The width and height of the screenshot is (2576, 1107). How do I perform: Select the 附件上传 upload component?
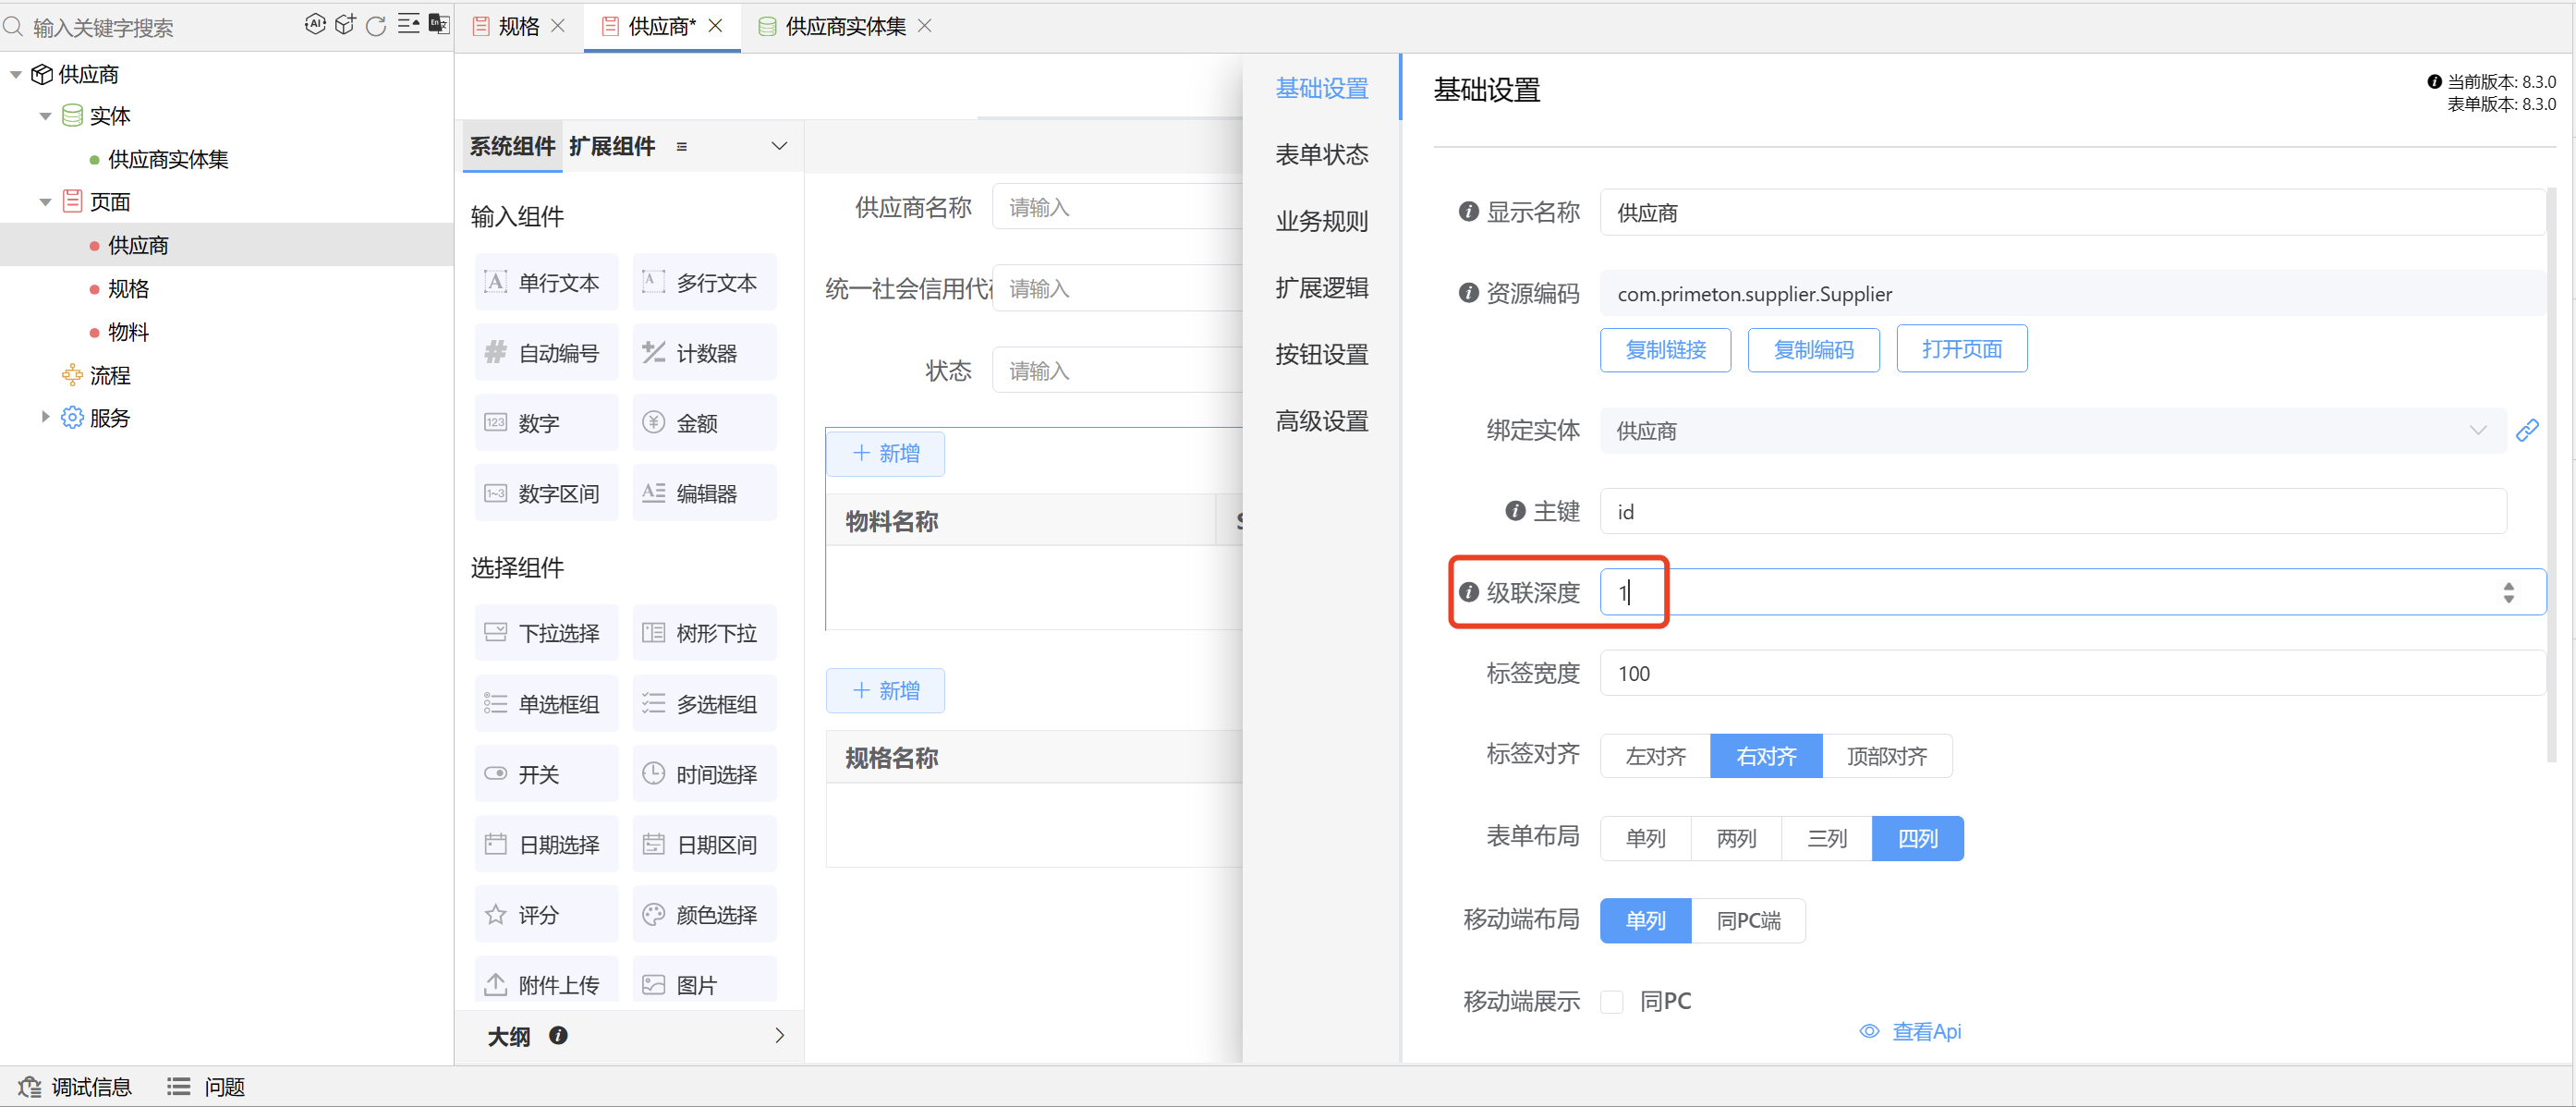tap(545, 982)
